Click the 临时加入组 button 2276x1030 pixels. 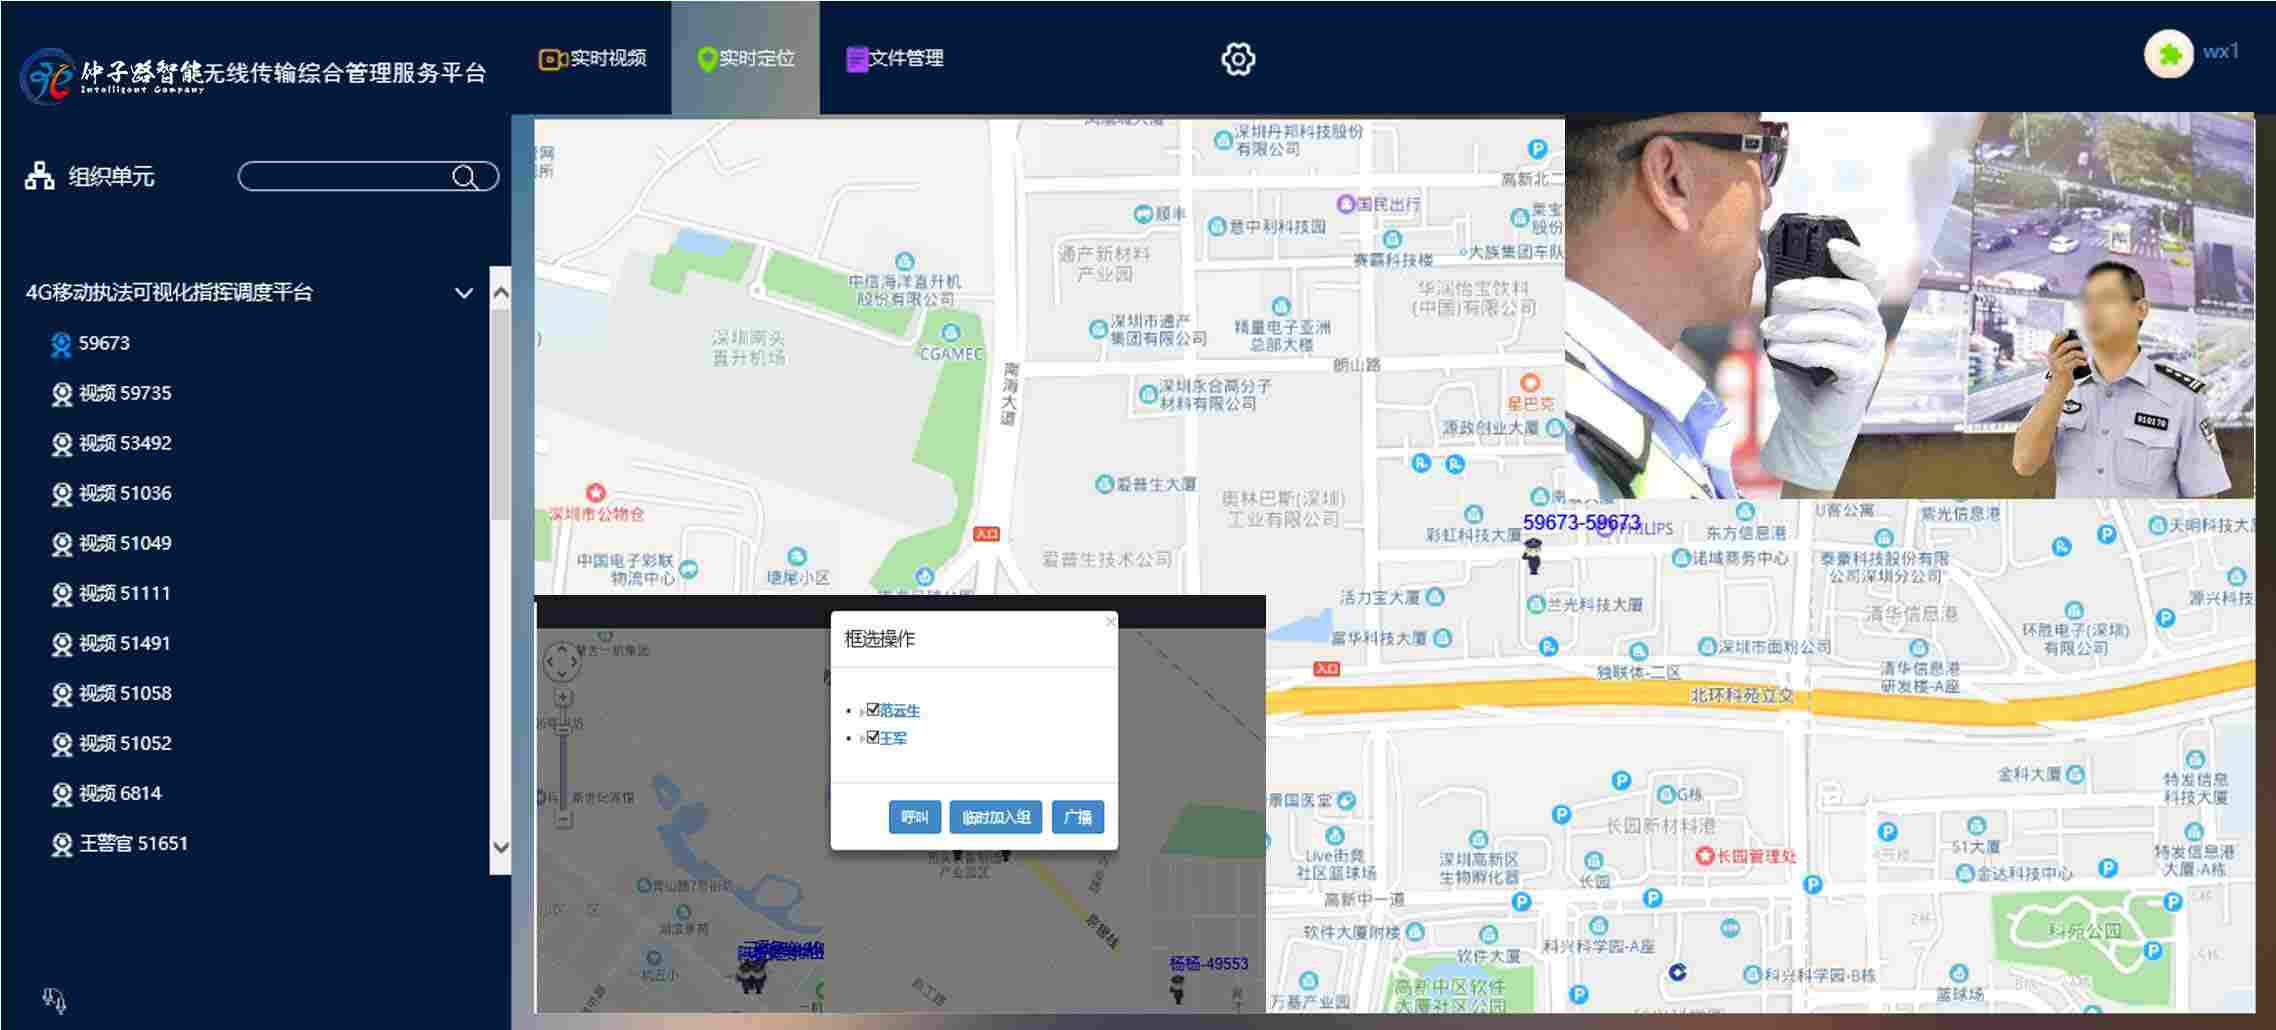click(x=995, y=817)
